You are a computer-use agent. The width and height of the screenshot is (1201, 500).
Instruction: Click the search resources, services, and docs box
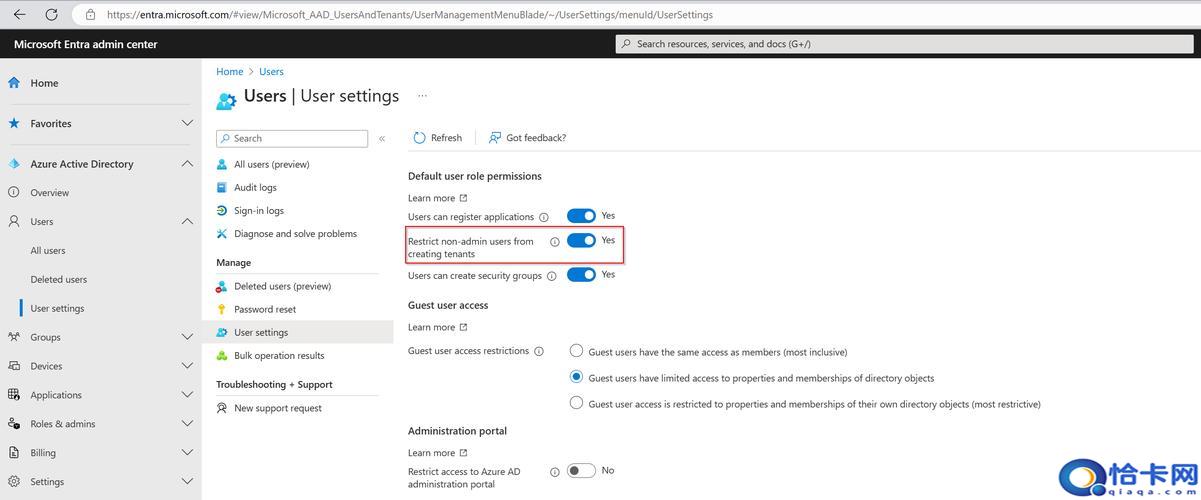[900, 44]
